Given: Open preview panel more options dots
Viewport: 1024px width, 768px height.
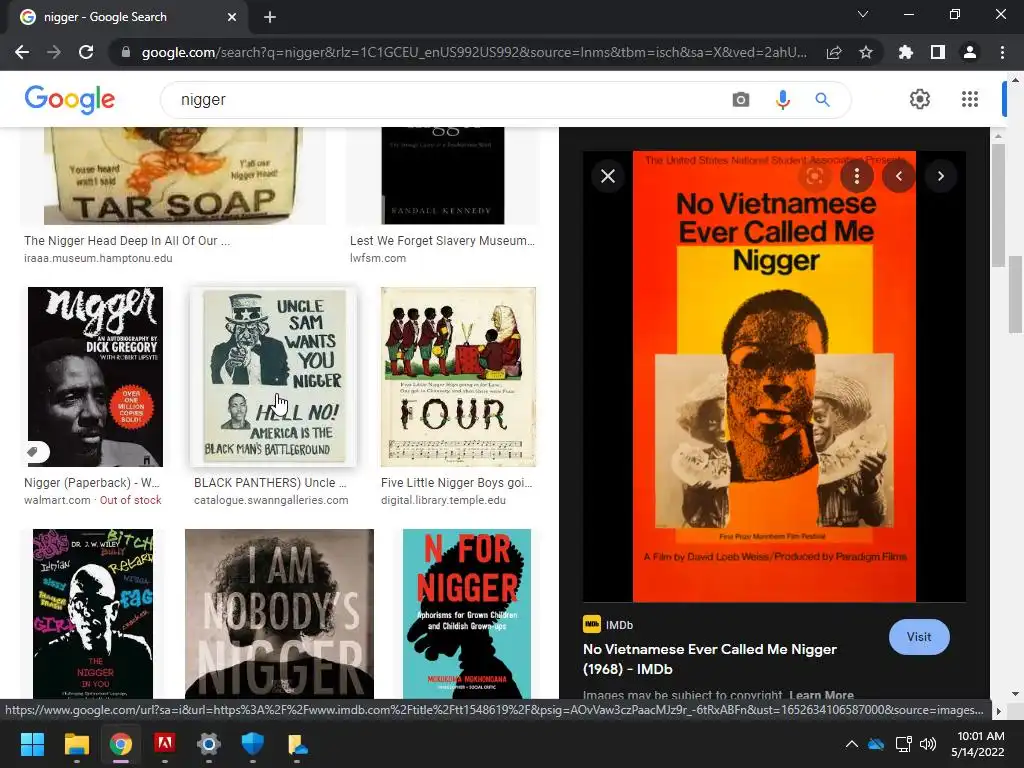Looking at the screenshot, I should pyautogui.click(x=857, y=176).
